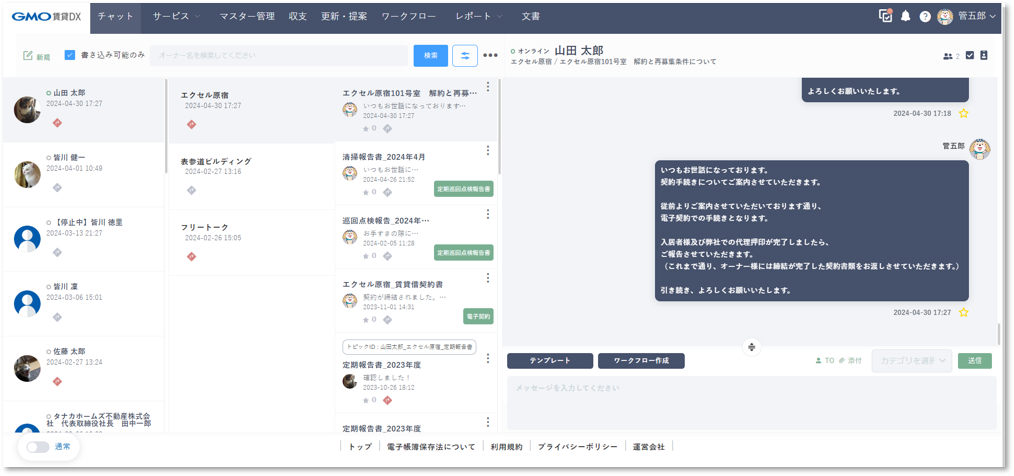
Task: Open kebab menu for エクセル原宿_賃貸借契約書 topic
Action: click(488, 278)
